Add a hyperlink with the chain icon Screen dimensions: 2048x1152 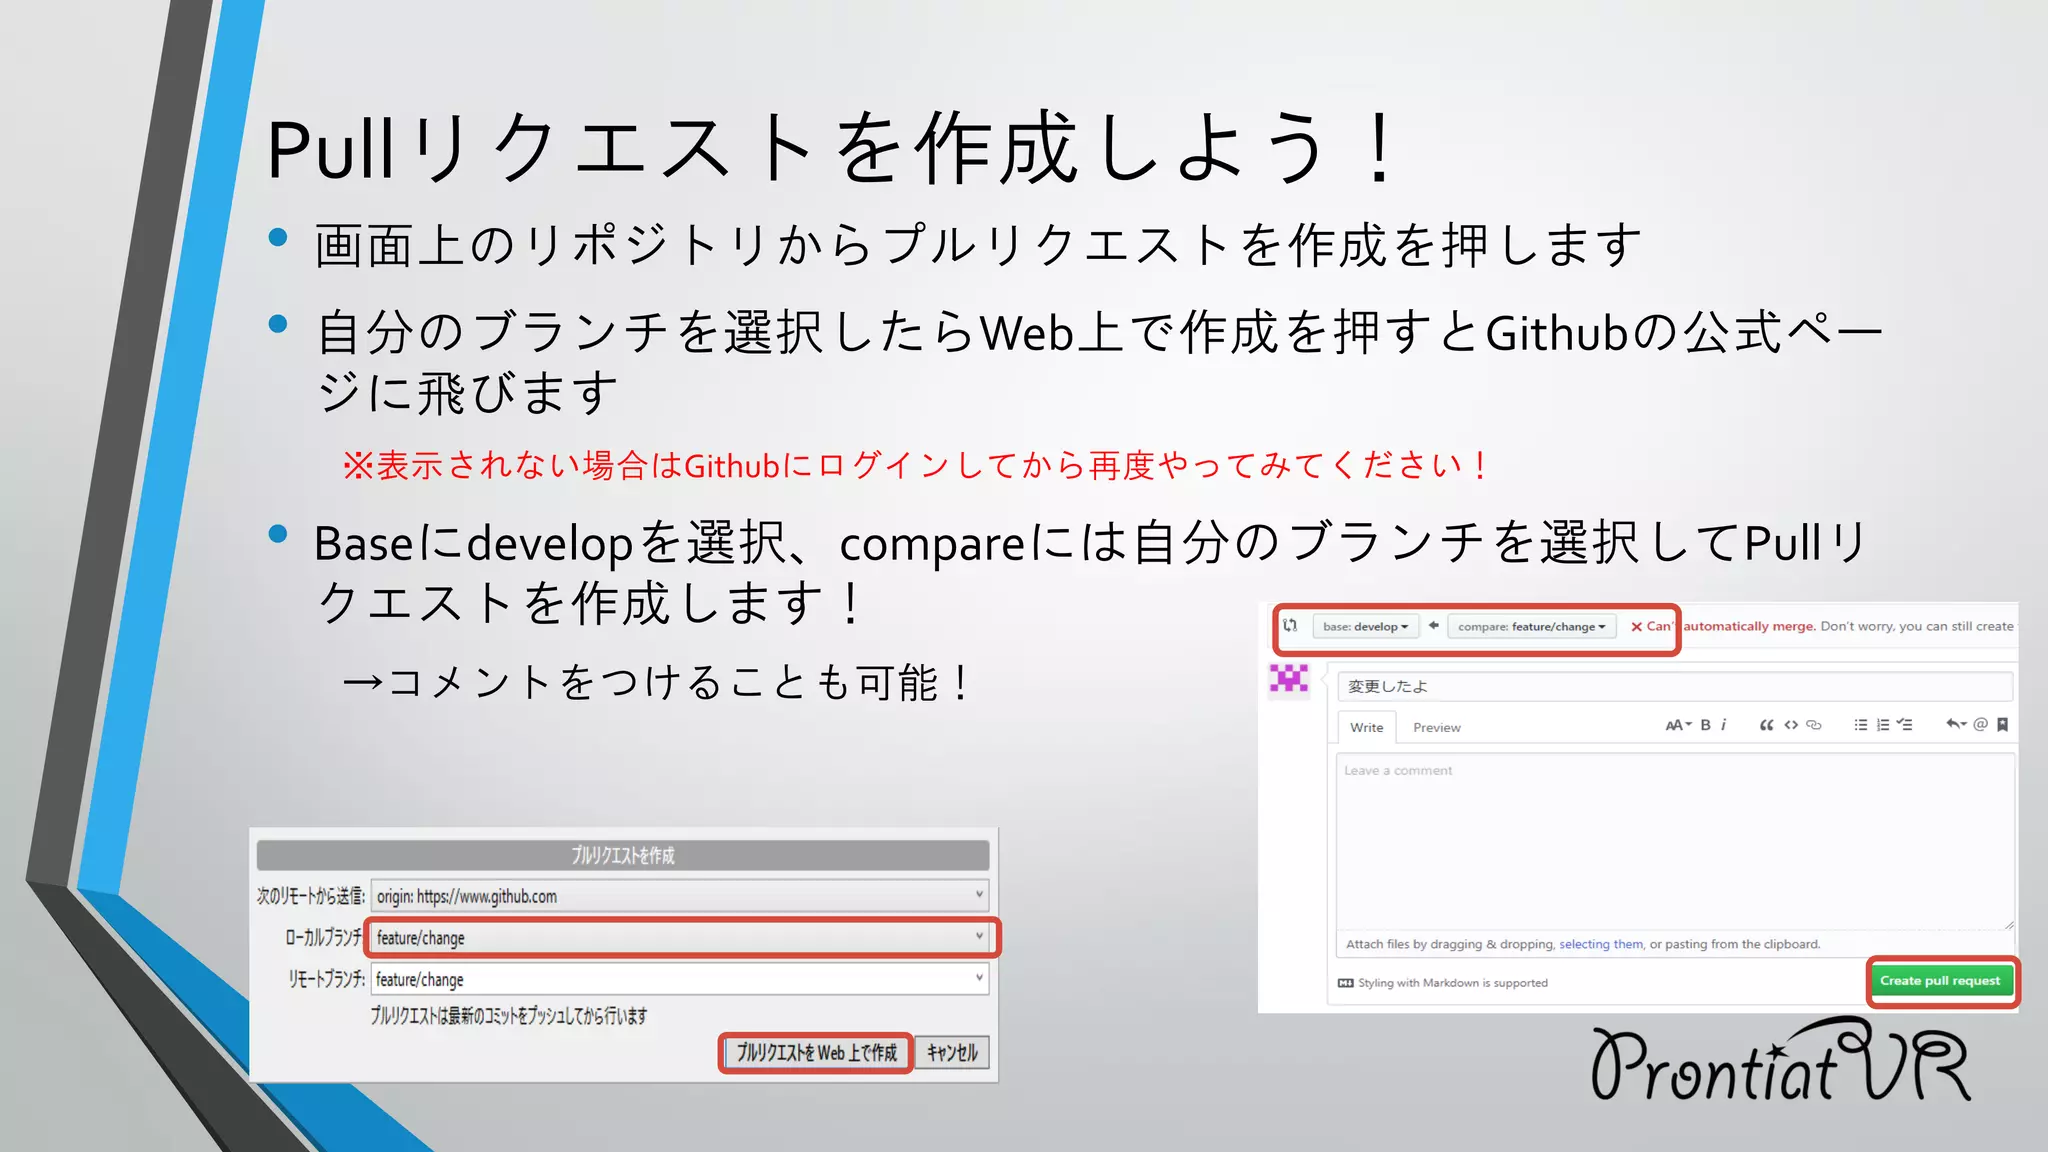pos(1814,725)
